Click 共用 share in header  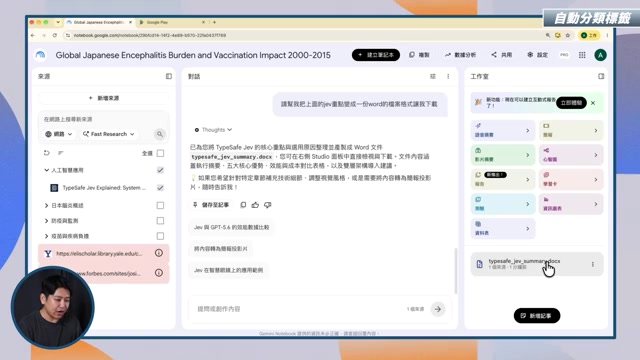coord(502,55)
